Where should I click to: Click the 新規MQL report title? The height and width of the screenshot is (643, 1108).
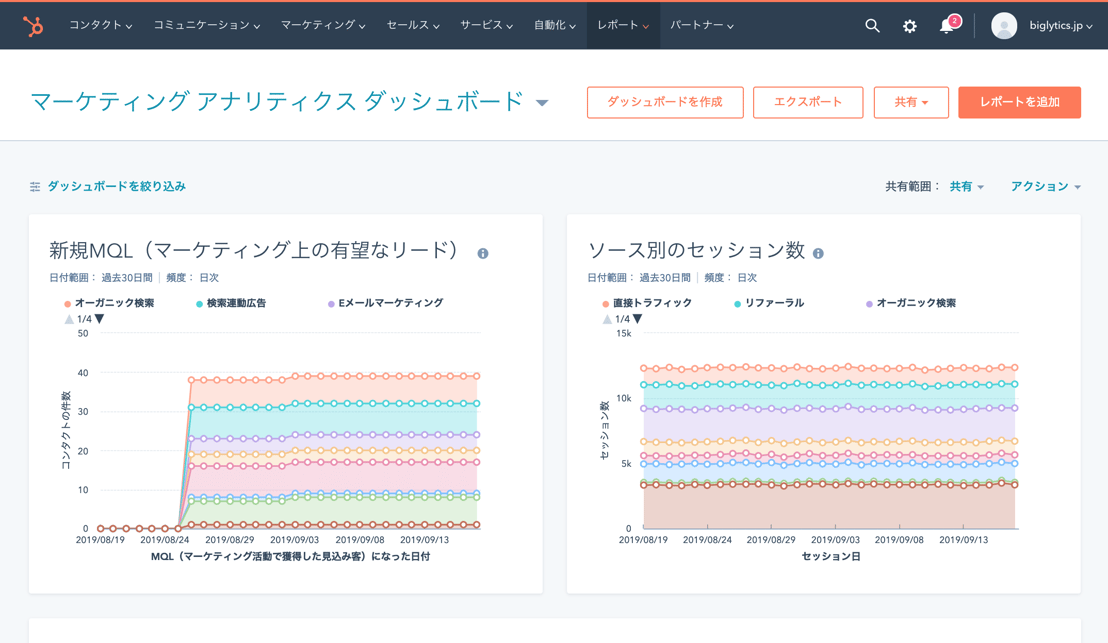254,250
